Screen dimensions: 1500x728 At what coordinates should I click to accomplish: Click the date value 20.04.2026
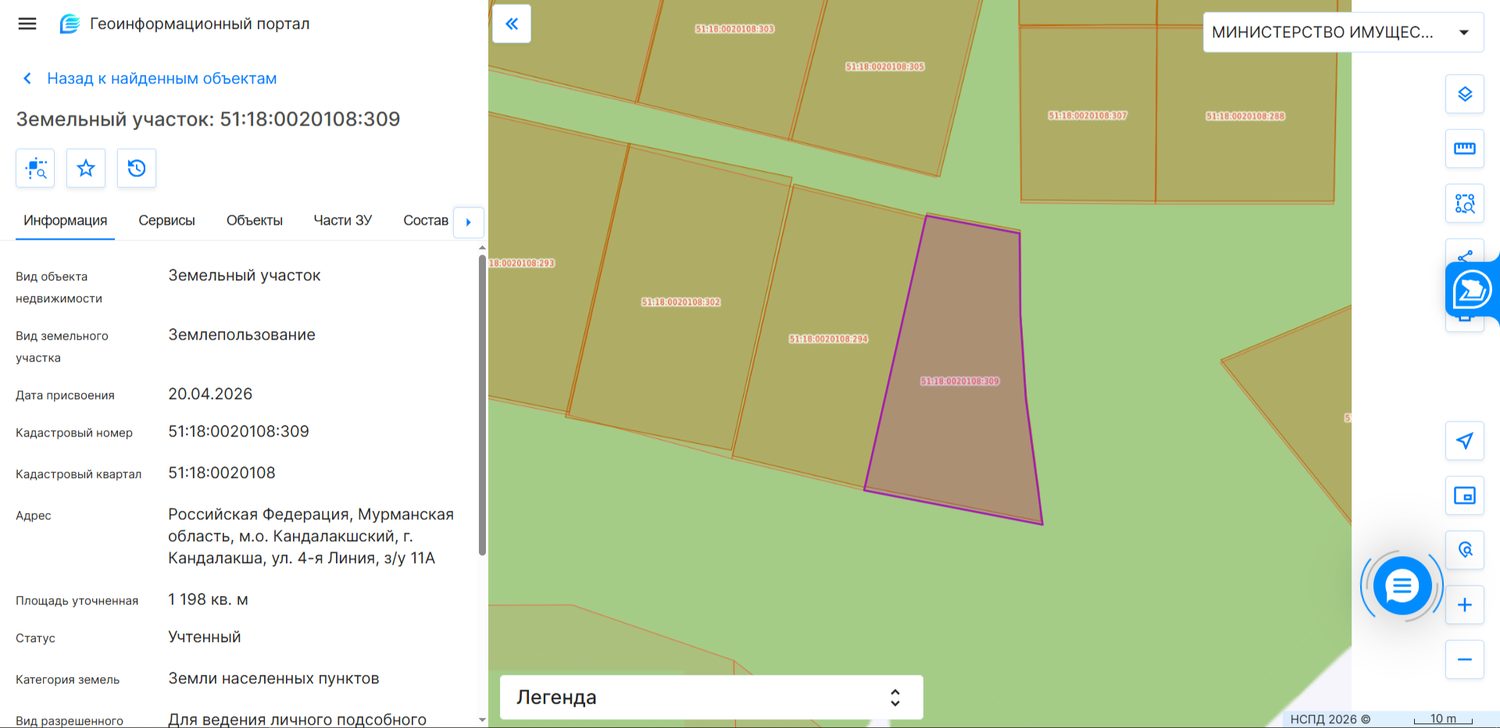pos(210,394)
